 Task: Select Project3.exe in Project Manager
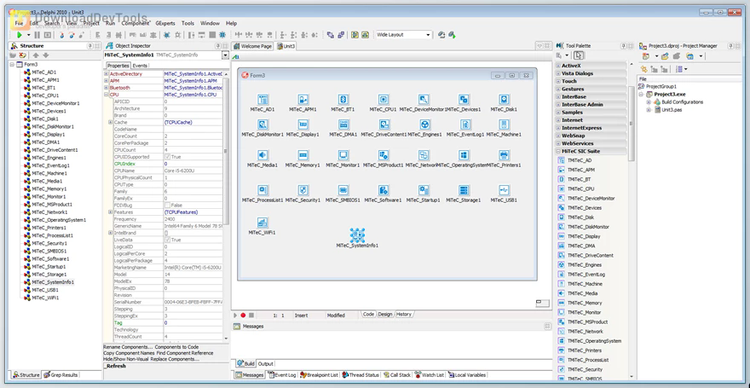670,94
